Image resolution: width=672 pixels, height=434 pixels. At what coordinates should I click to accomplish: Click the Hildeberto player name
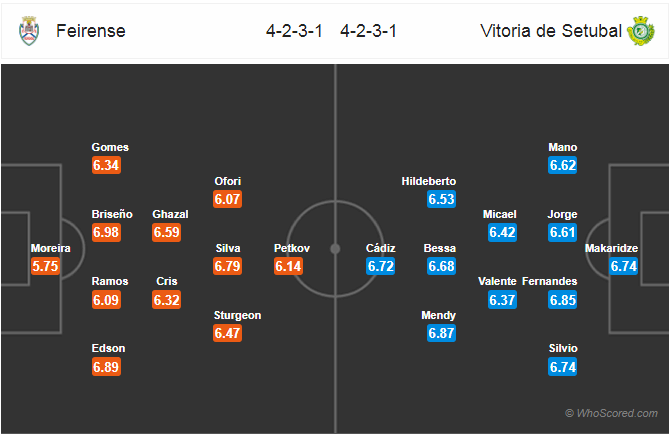point(429,181)
